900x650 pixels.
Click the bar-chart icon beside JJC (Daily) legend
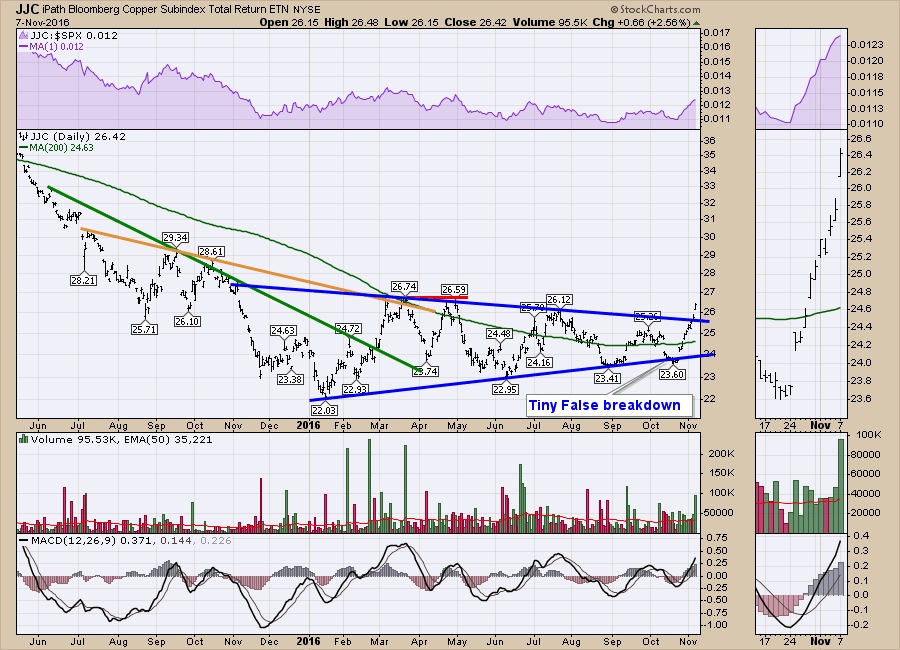(x=24, y=137)
